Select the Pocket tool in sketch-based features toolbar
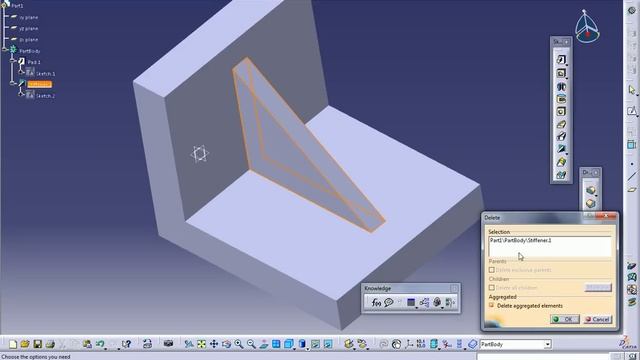Screen dimensions: 640x360 (561, 73)
